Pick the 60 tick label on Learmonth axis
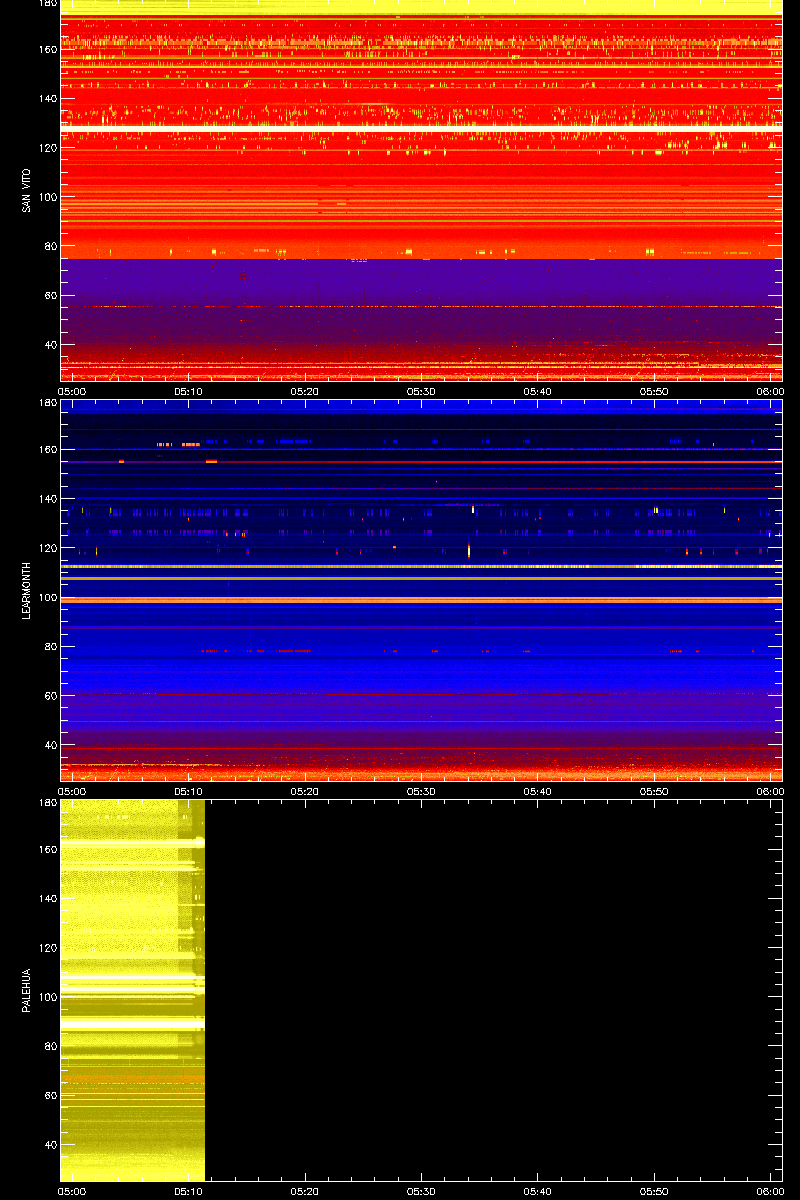800x1200 pixels. point(50,696)
